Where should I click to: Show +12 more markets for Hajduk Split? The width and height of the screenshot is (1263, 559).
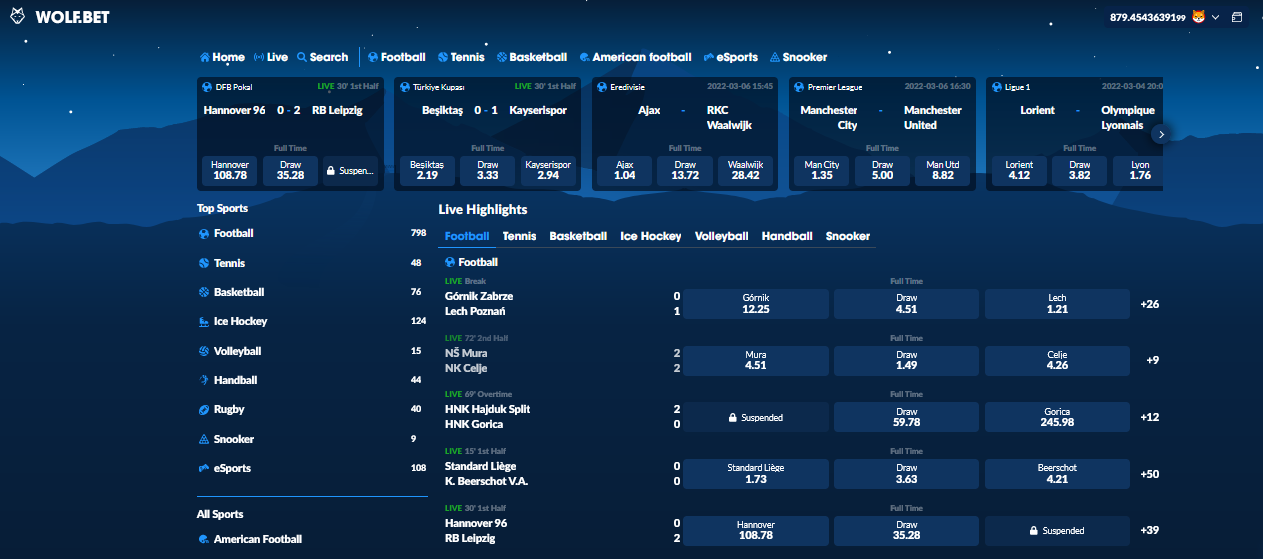click(x=1149, y=417)
